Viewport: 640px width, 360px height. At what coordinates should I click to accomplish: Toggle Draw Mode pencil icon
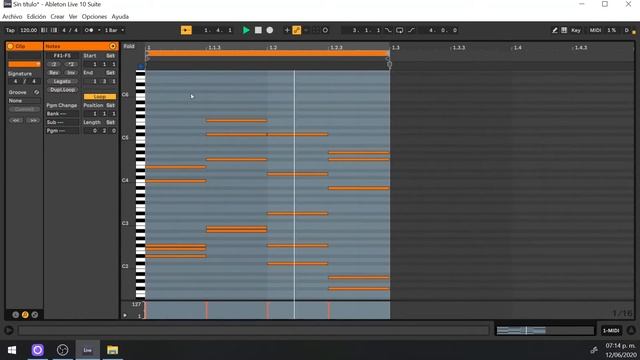click(555, 30)
